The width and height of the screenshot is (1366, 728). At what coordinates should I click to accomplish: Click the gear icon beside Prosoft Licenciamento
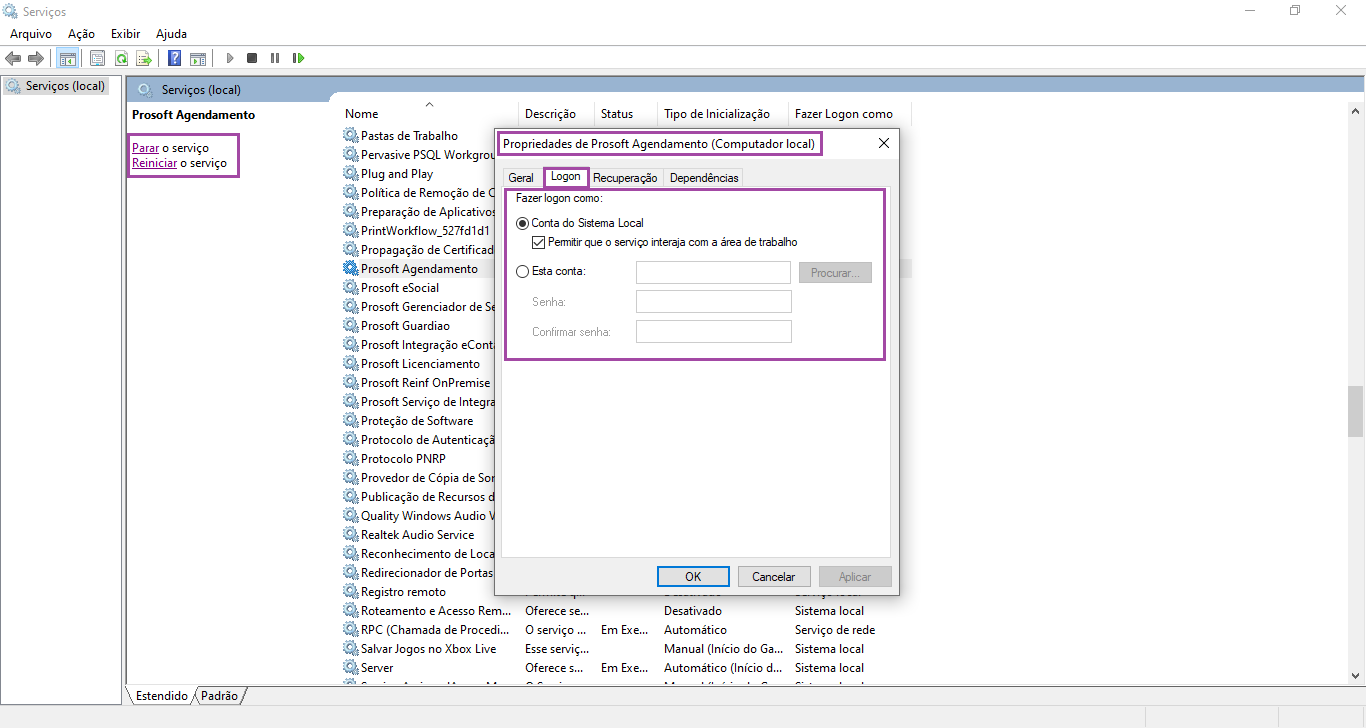(x=350, y=363)
